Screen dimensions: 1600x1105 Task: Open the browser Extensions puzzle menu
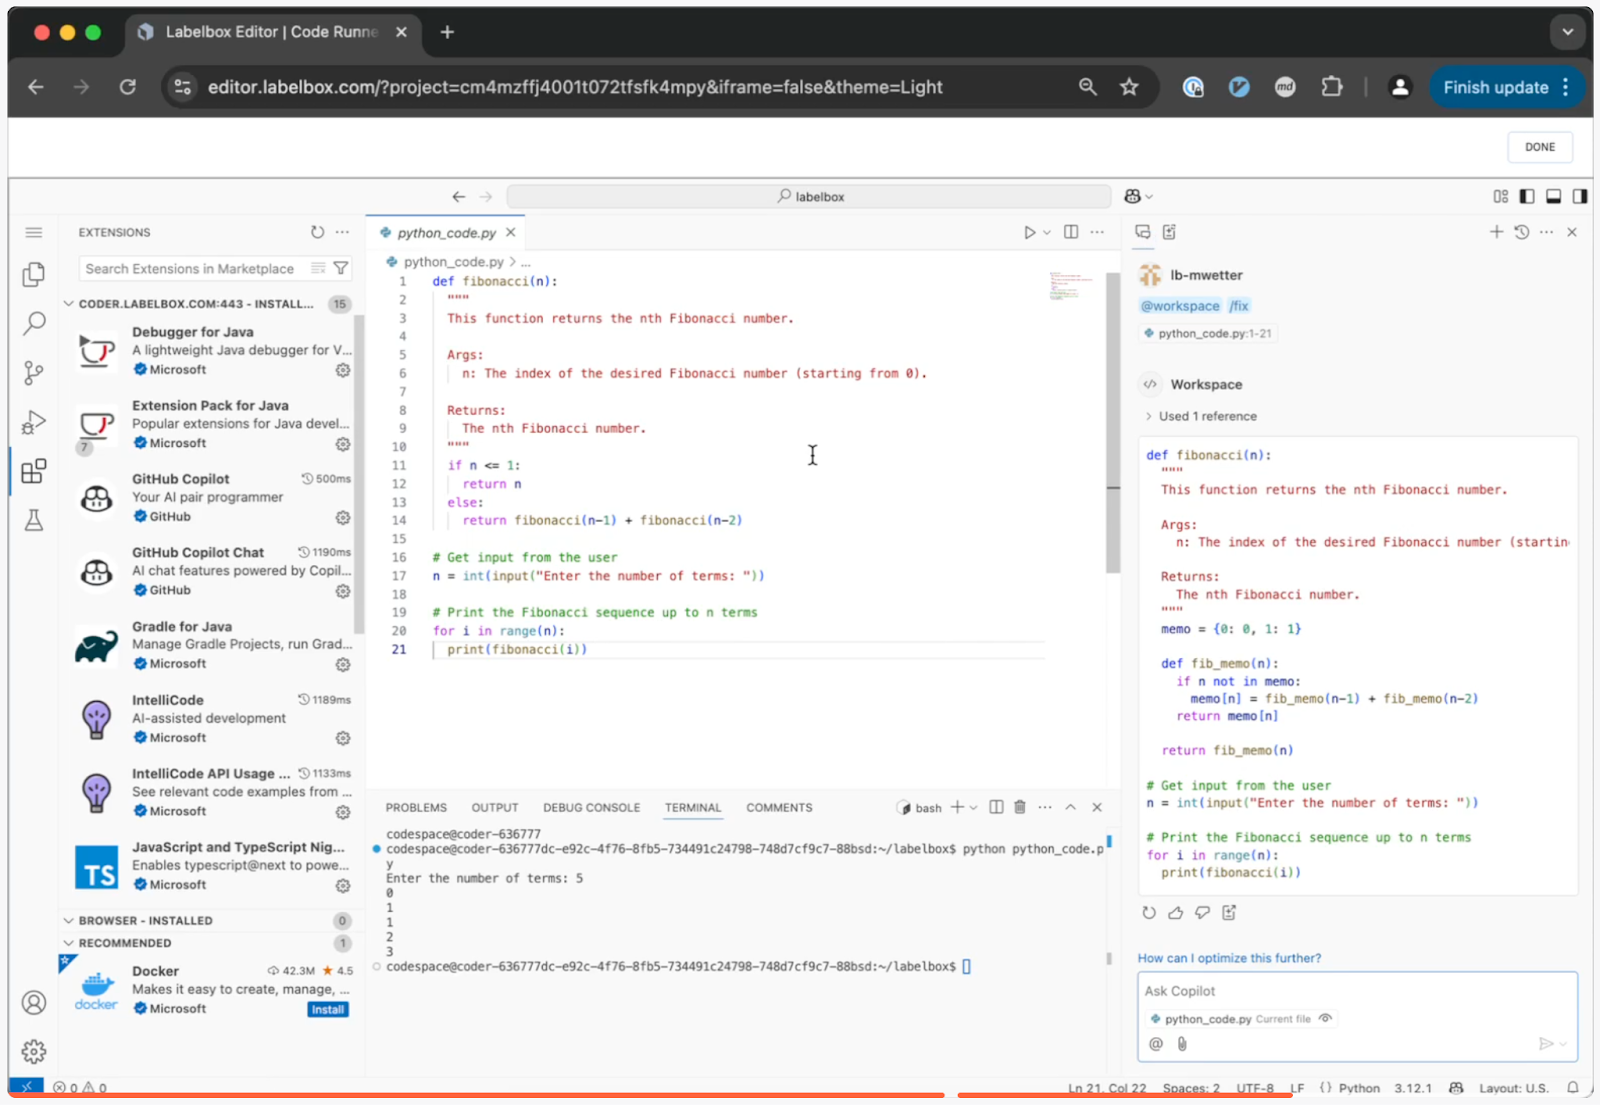(1332, 87)
